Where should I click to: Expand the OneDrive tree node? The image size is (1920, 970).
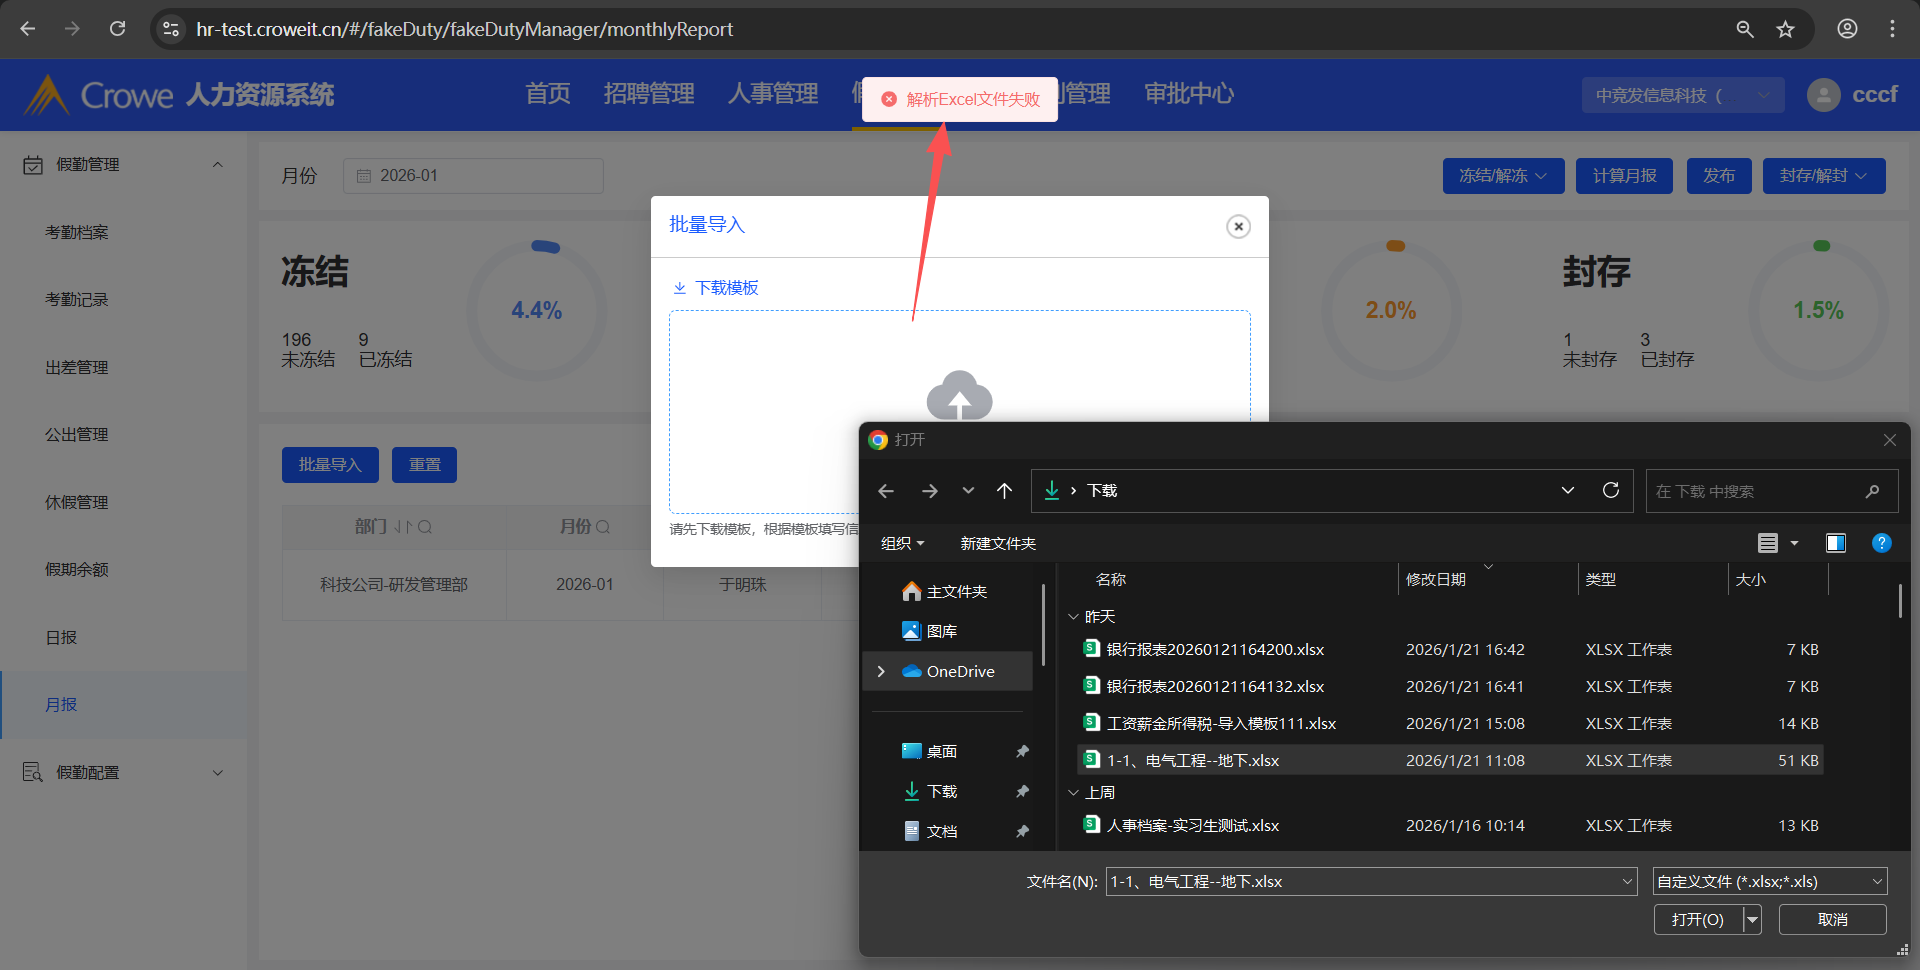(881, 671)
